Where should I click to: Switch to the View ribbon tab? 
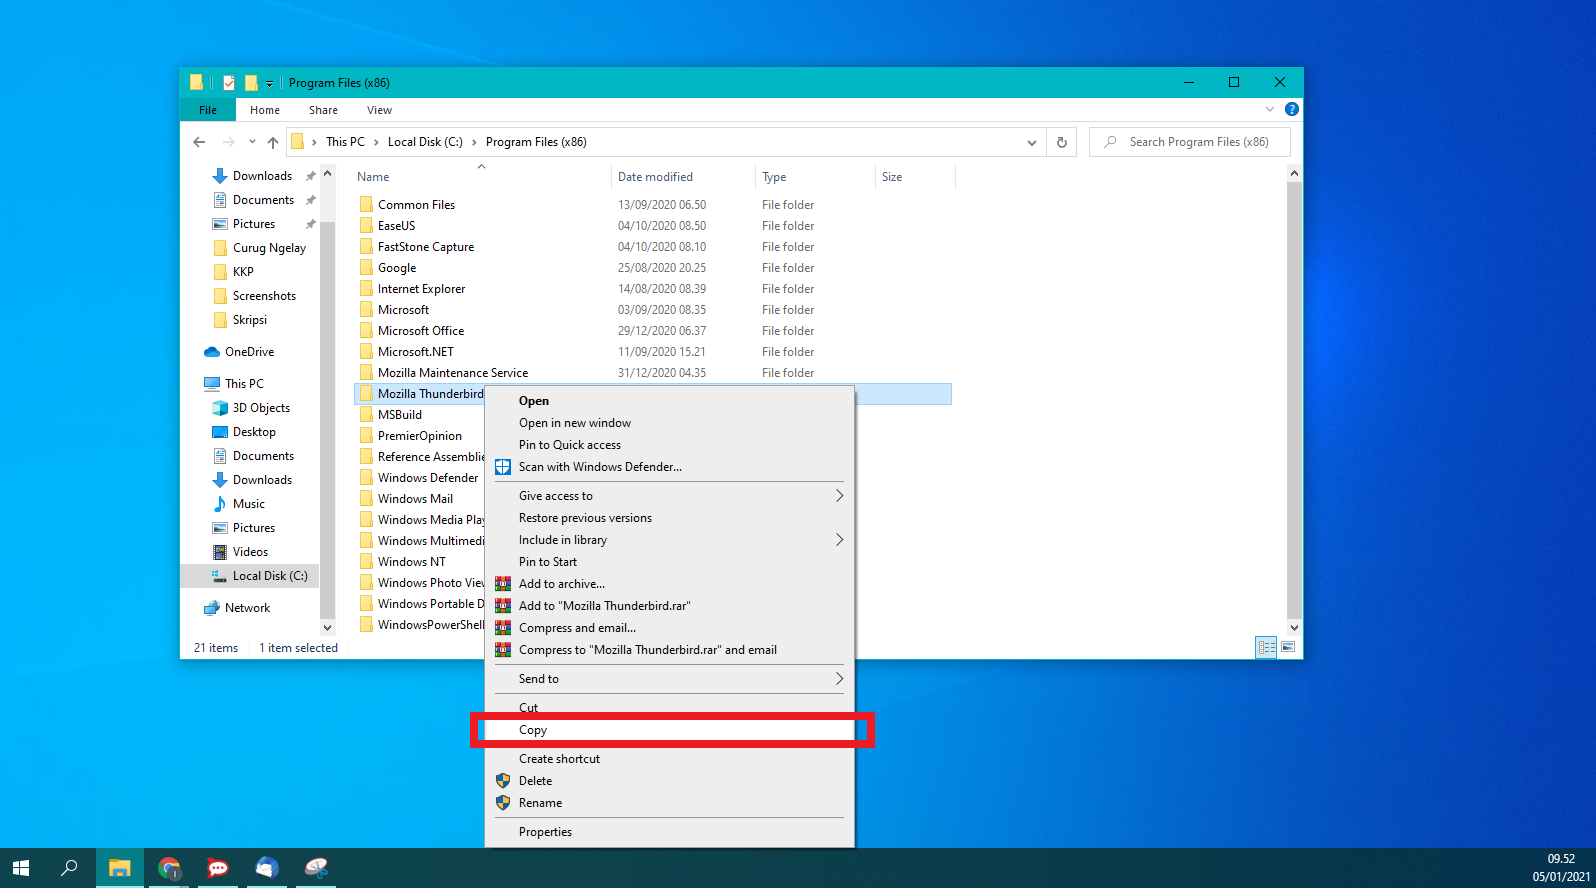coord(379,110)
